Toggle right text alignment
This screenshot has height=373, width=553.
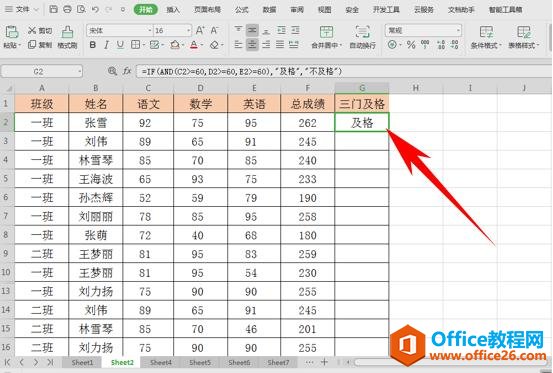266,44
